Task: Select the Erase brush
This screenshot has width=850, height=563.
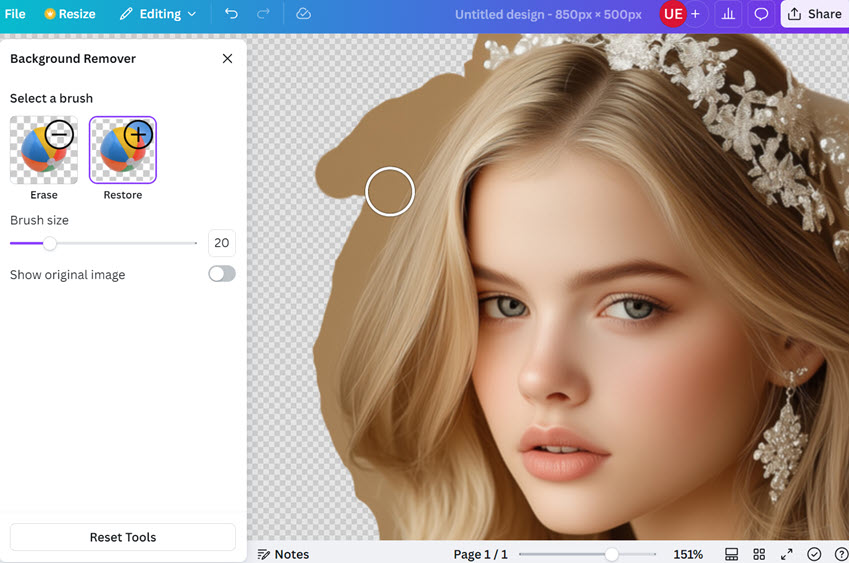Action: point(44,151)
